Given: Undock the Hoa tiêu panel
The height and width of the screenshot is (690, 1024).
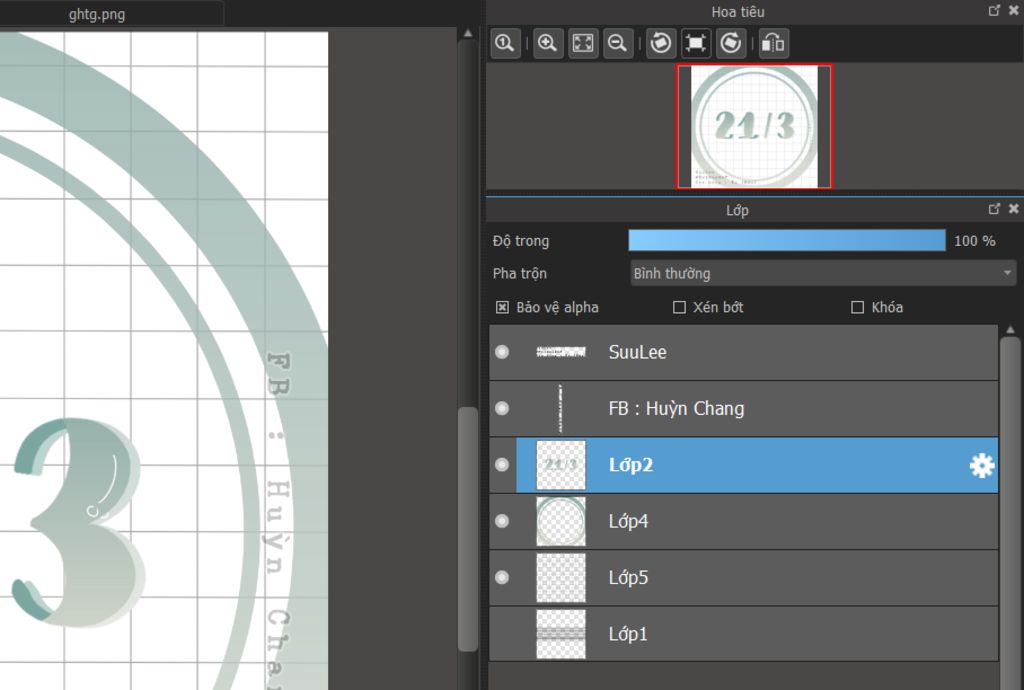Looking at the screenshot, I should coord(994,10).
